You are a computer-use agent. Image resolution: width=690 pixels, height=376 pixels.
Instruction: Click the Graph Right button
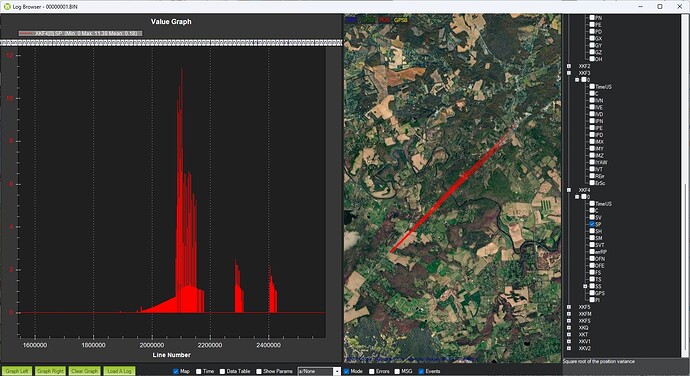(x=50, y=371)
